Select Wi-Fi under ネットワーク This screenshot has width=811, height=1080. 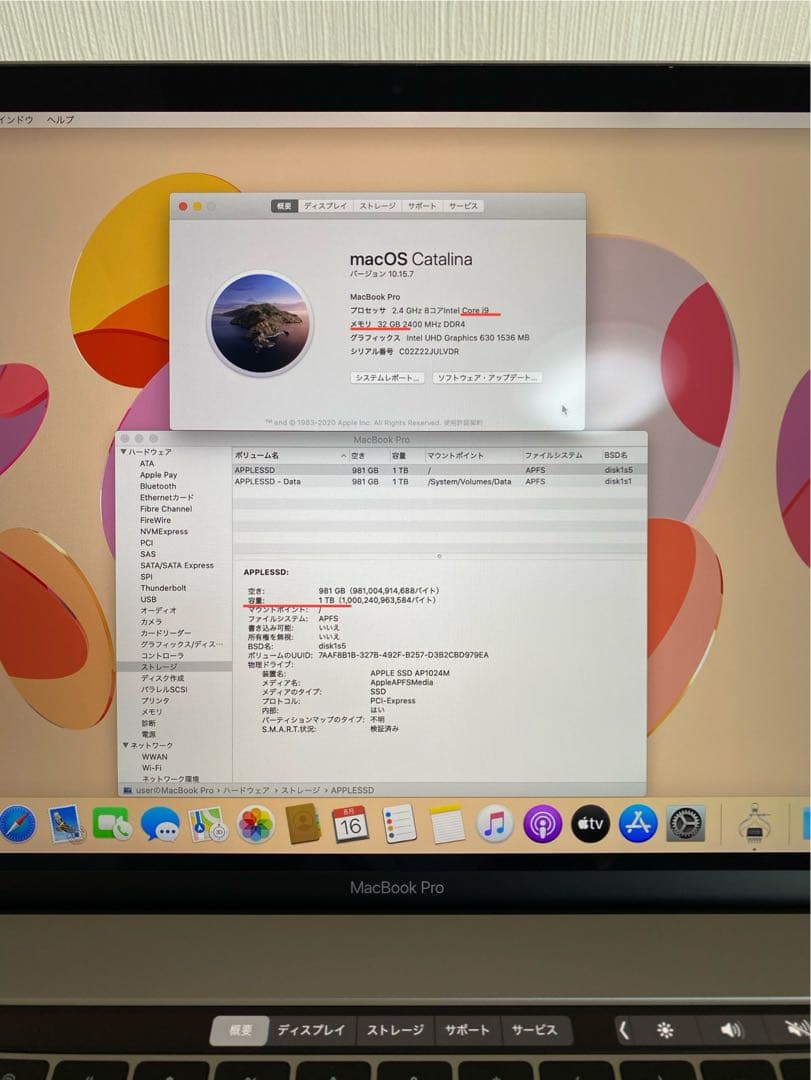[152, 767]
